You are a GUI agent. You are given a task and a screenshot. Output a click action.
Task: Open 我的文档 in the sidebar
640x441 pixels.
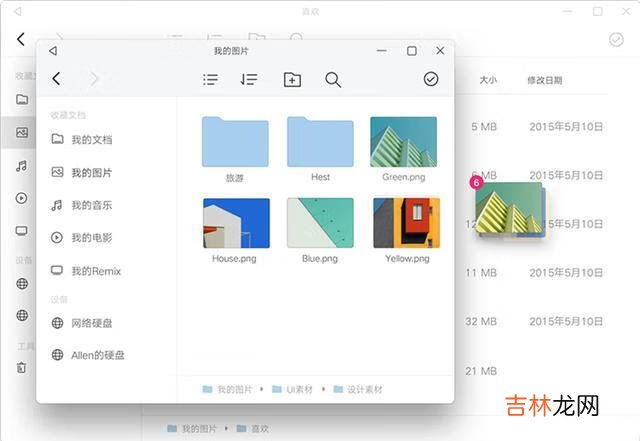pos(90,139)
